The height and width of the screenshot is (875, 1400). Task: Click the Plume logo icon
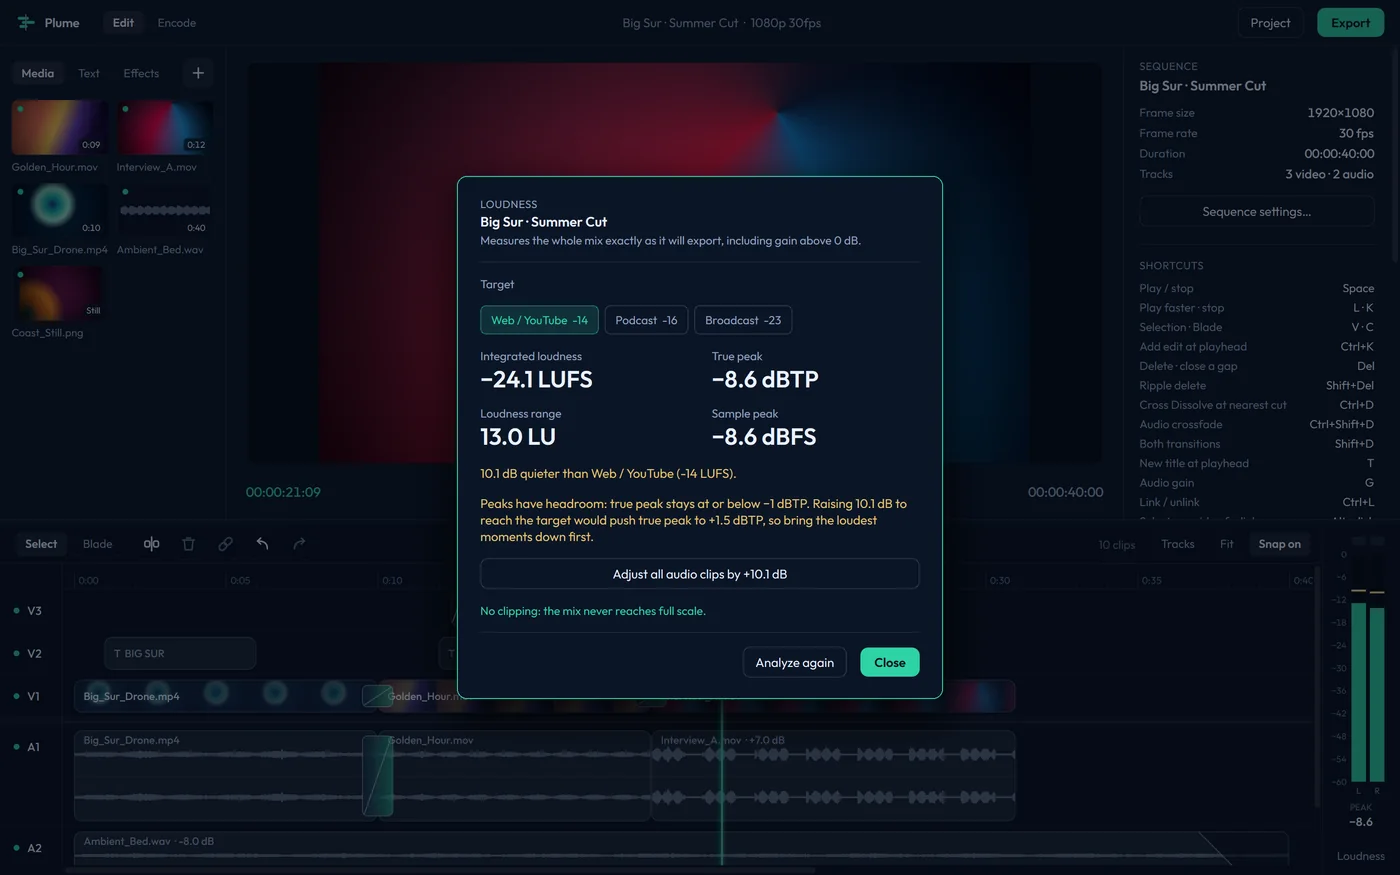26,22
